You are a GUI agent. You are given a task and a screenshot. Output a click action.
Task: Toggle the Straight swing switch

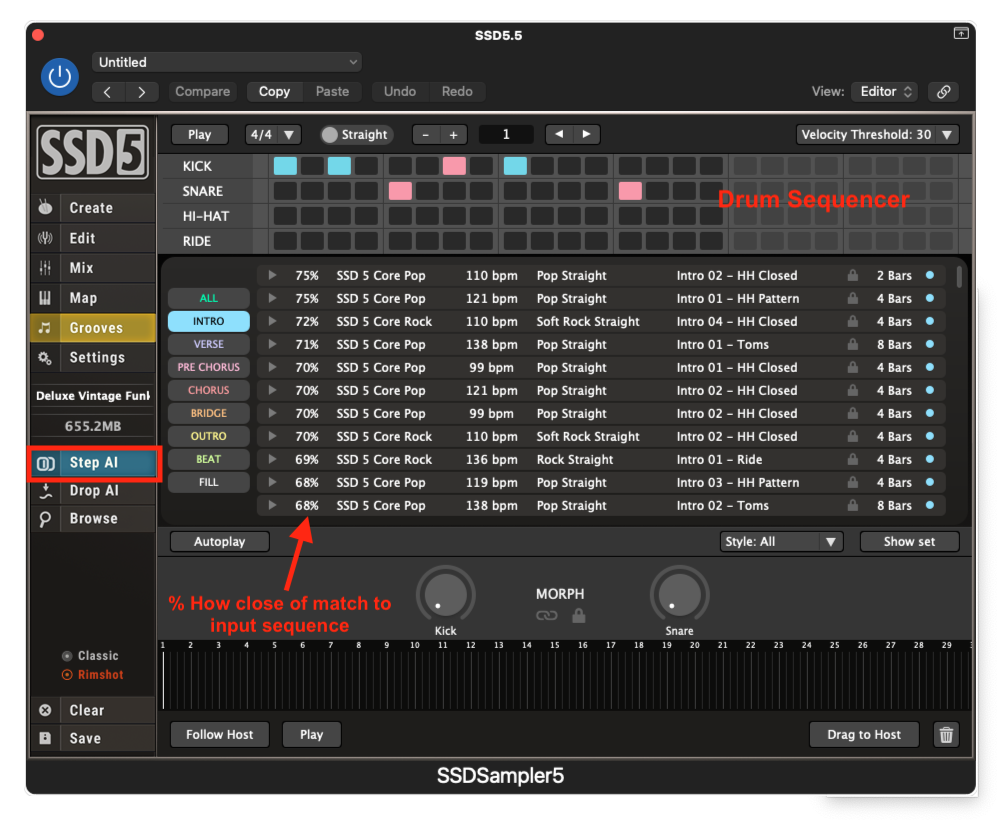[329, 135]
